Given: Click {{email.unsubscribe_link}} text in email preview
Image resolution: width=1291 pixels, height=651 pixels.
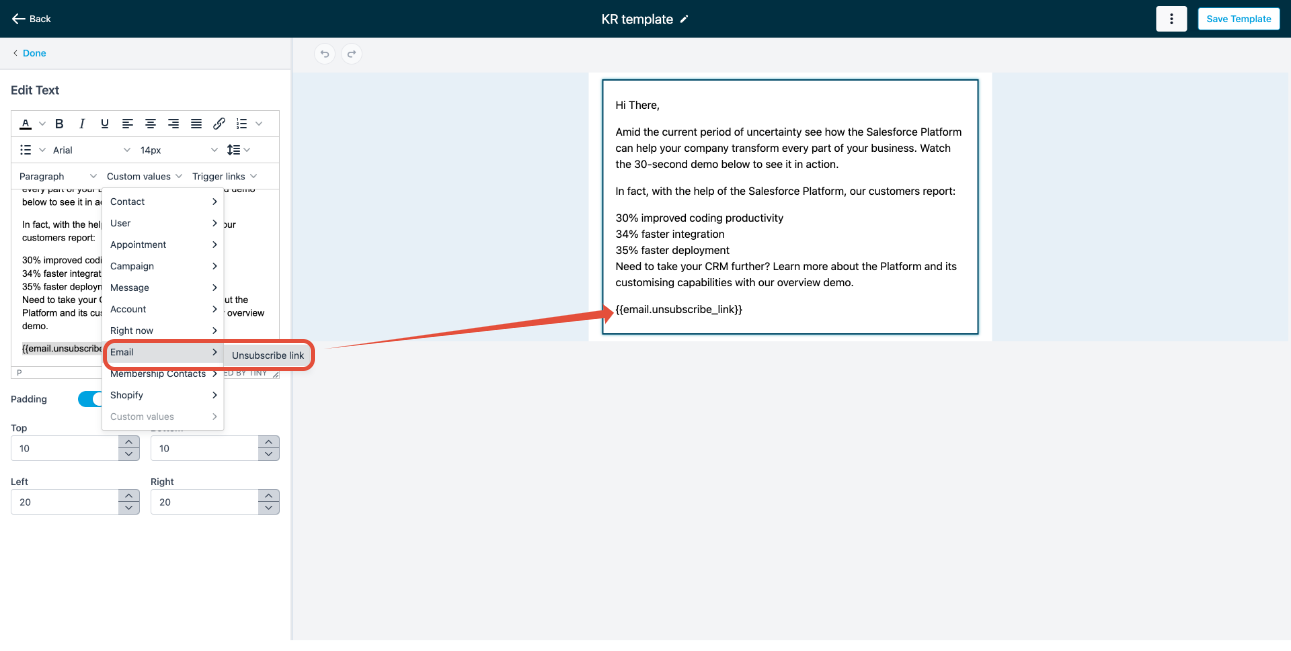Looking at the screenshot, I should point(679,310).
